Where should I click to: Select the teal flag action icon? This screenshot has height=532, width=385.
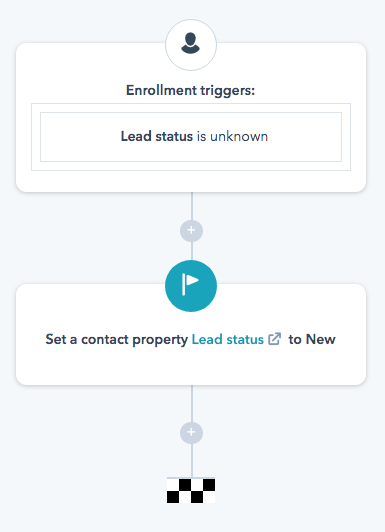[191, 286]
